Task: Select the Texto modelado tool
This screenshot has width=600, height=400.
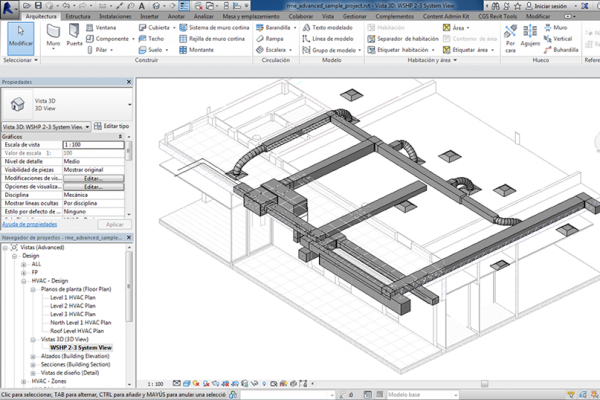Action: click(x=332, y=28)
